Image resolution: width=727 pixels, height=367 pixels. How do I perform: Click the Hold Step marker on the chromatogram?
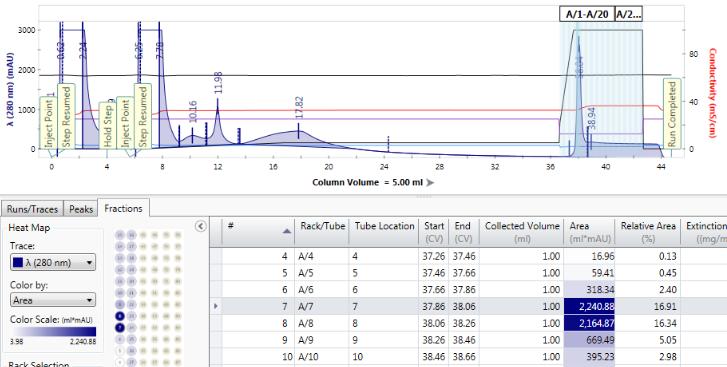tap(108, 125)
